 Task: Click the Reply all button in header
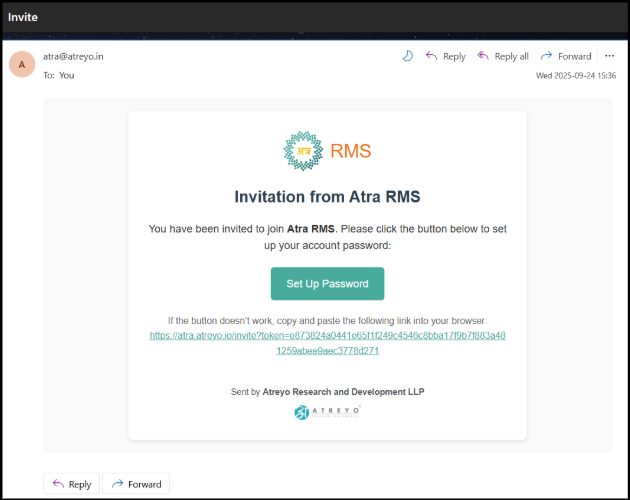click(x=503, y=56)
